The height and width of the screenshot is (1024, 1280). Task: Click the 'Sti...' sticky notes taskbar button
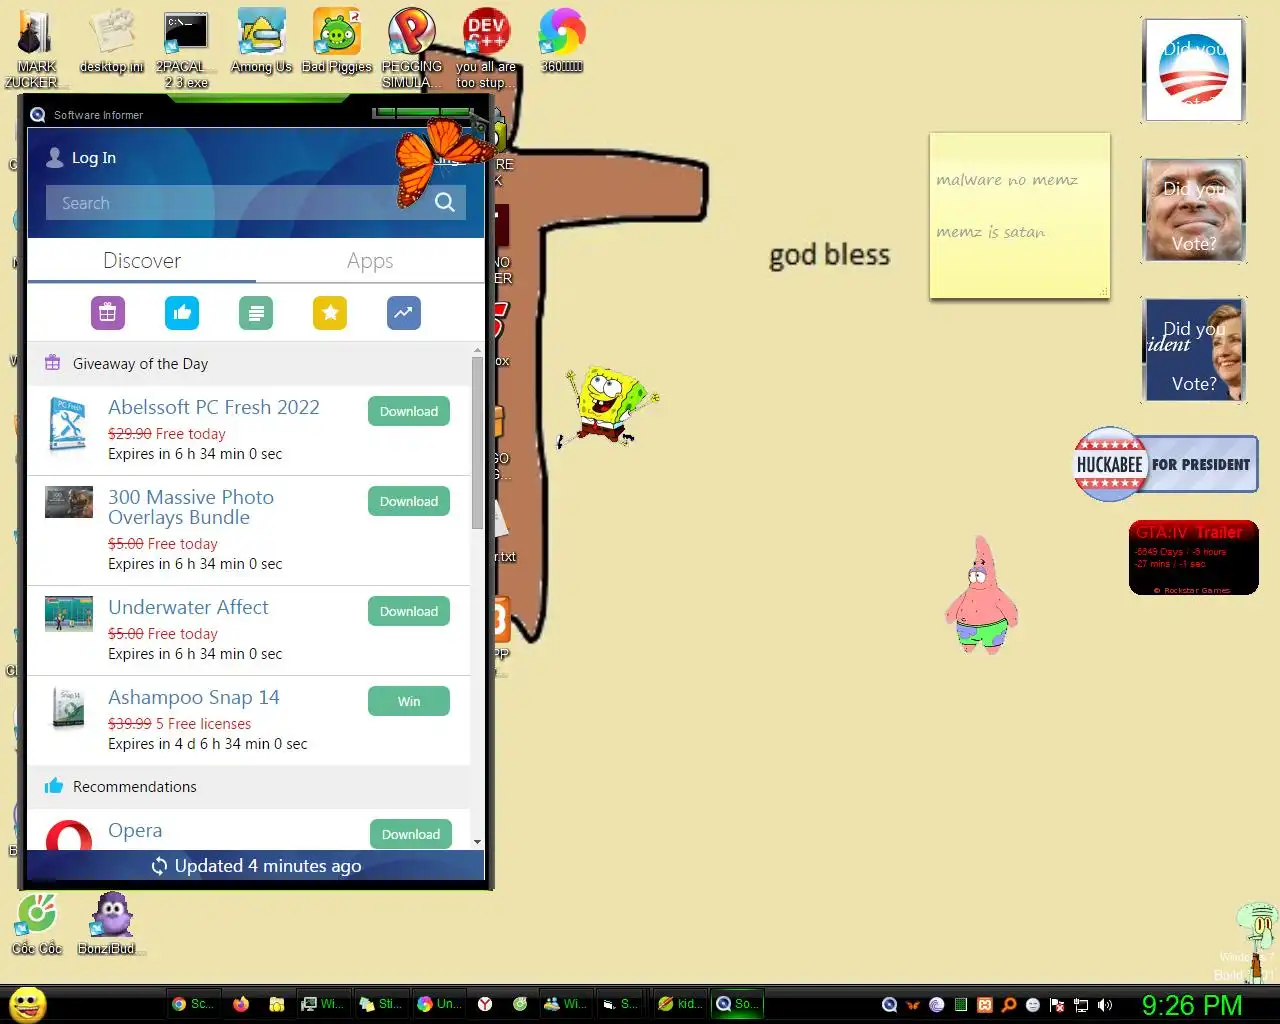(x=380, y=1004)
